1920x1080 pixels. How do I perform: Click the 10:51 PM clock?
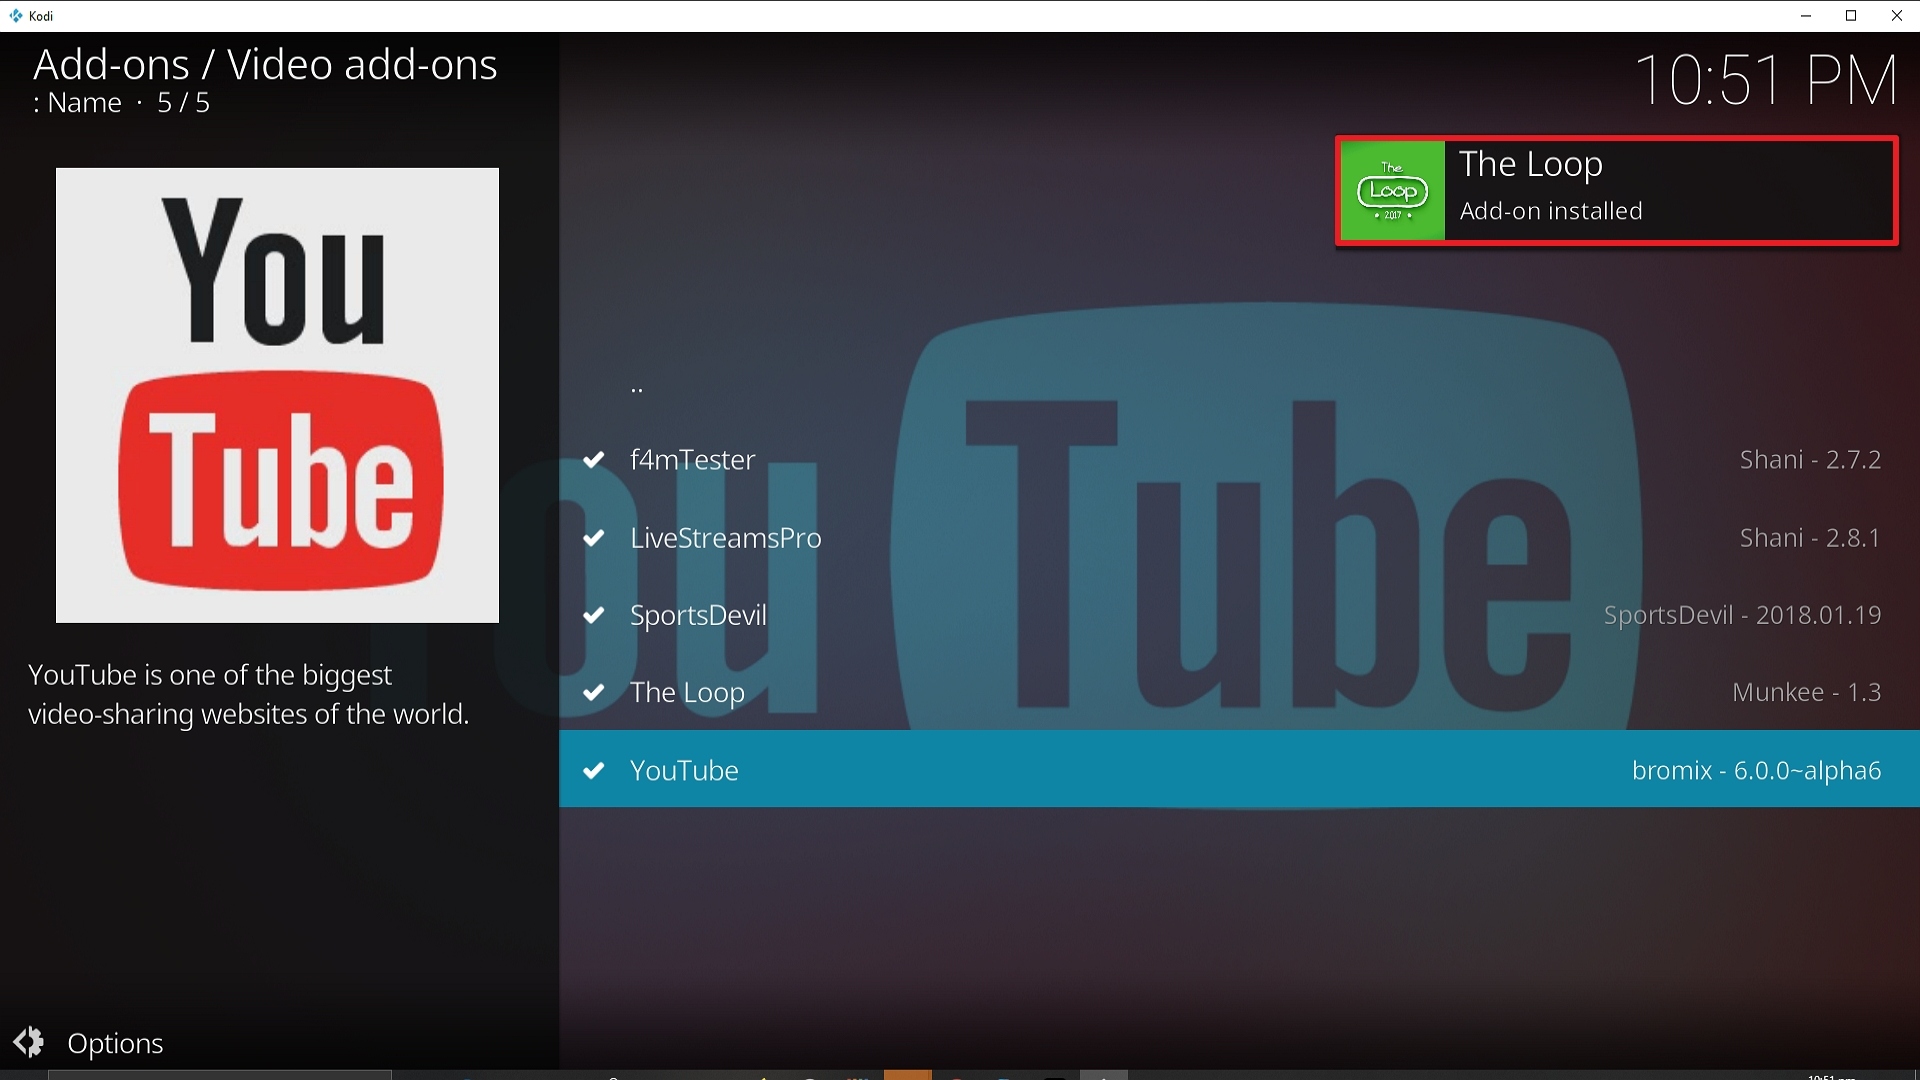point(1766,80)
